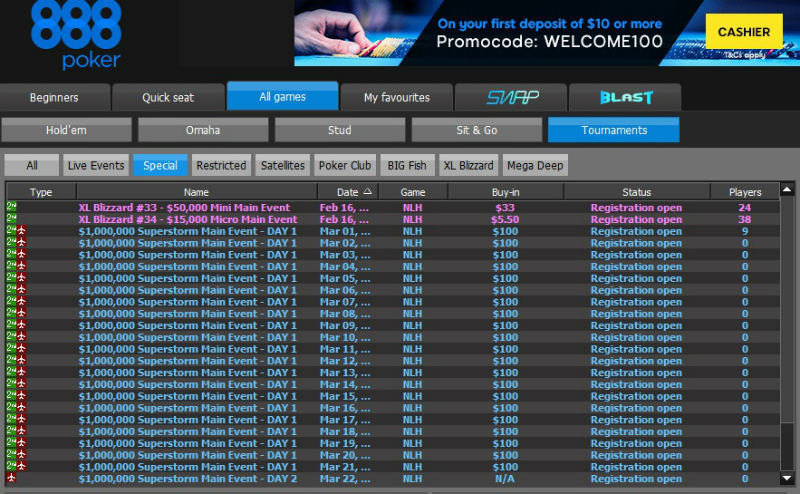Click the red airplane icon on Mar 01 Superstorm row
The height and width of the screenshot is (494, 800).
click(x=21, y=231)
